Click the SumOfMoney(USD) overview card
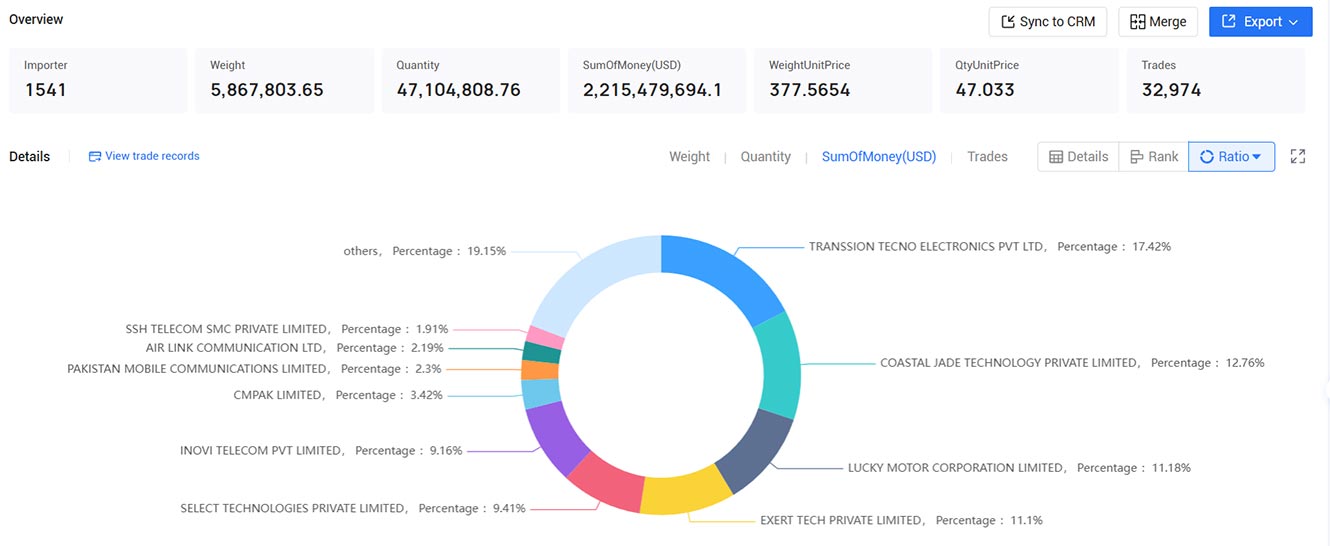Image resolution: width=1330 pixels, height=546 pixels. [x=657, y=80]
